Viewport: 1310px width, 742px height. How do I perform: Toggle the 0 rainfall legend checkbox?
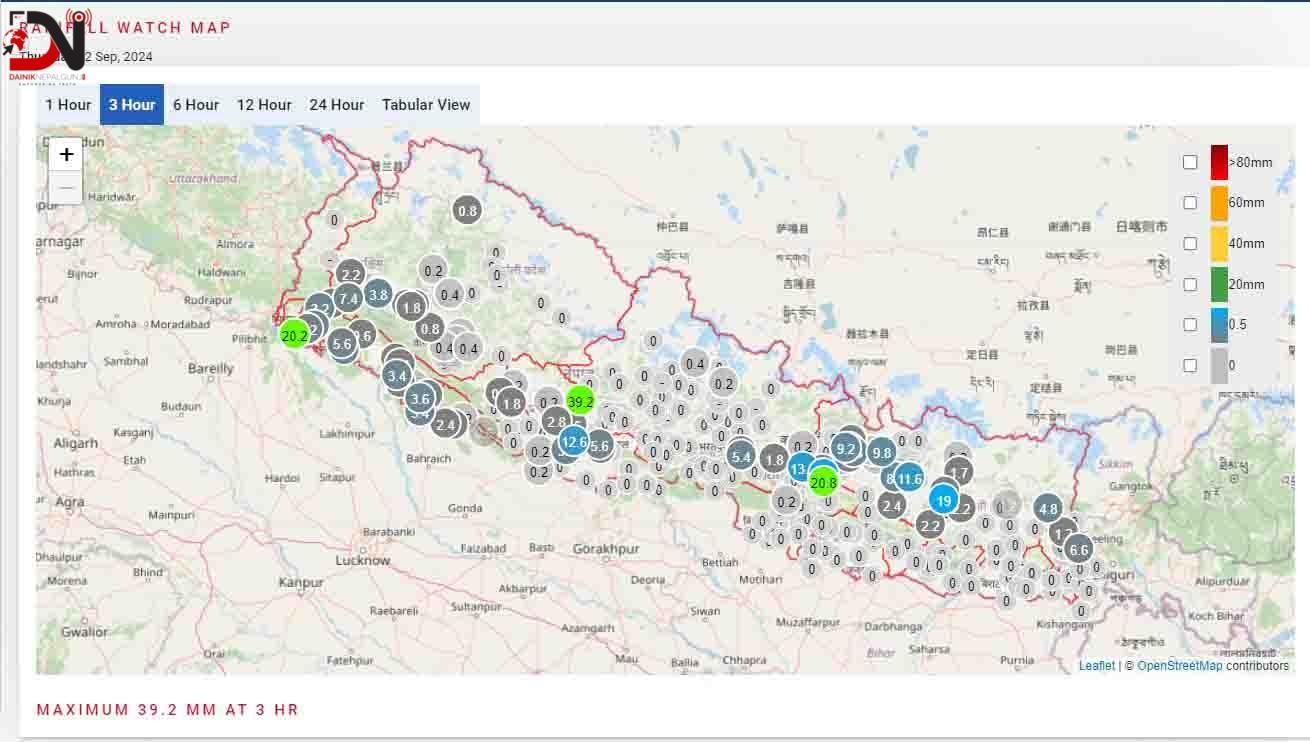(x=1190, y=363)
